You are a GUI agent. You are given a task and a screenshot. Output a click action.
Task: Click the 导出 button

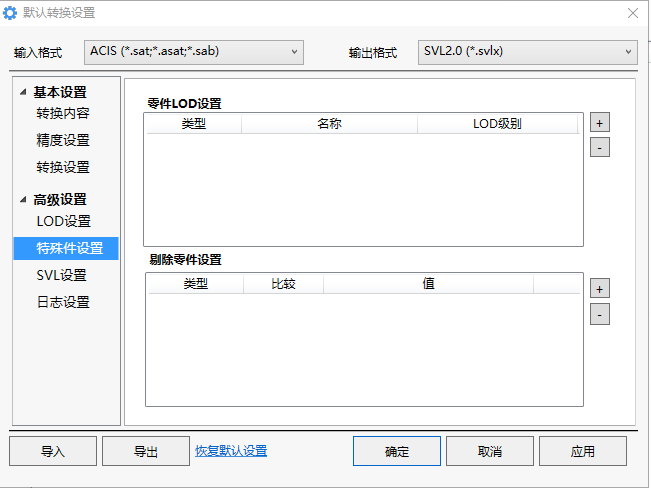[146, 451]
